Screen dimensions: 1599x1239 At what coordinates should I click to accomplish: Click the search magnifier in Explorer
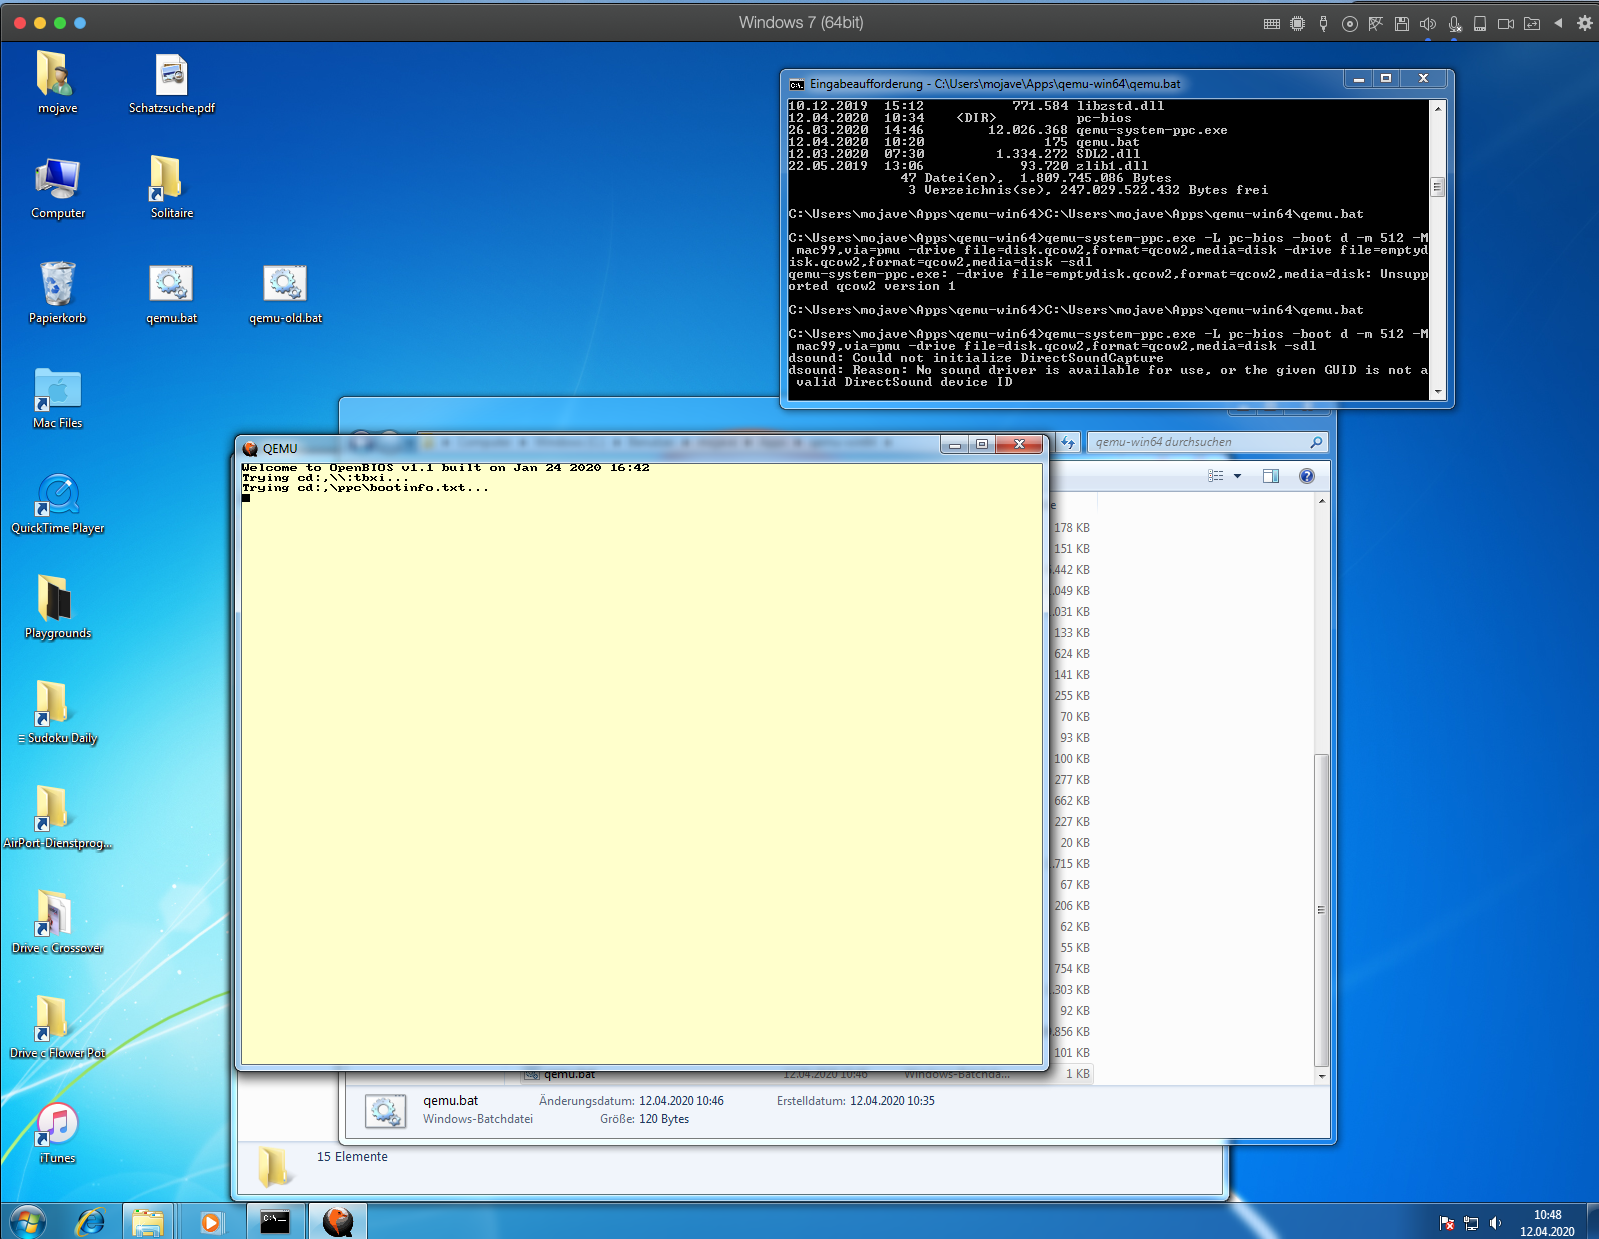pyautogui.click(x=1316, y=442)
